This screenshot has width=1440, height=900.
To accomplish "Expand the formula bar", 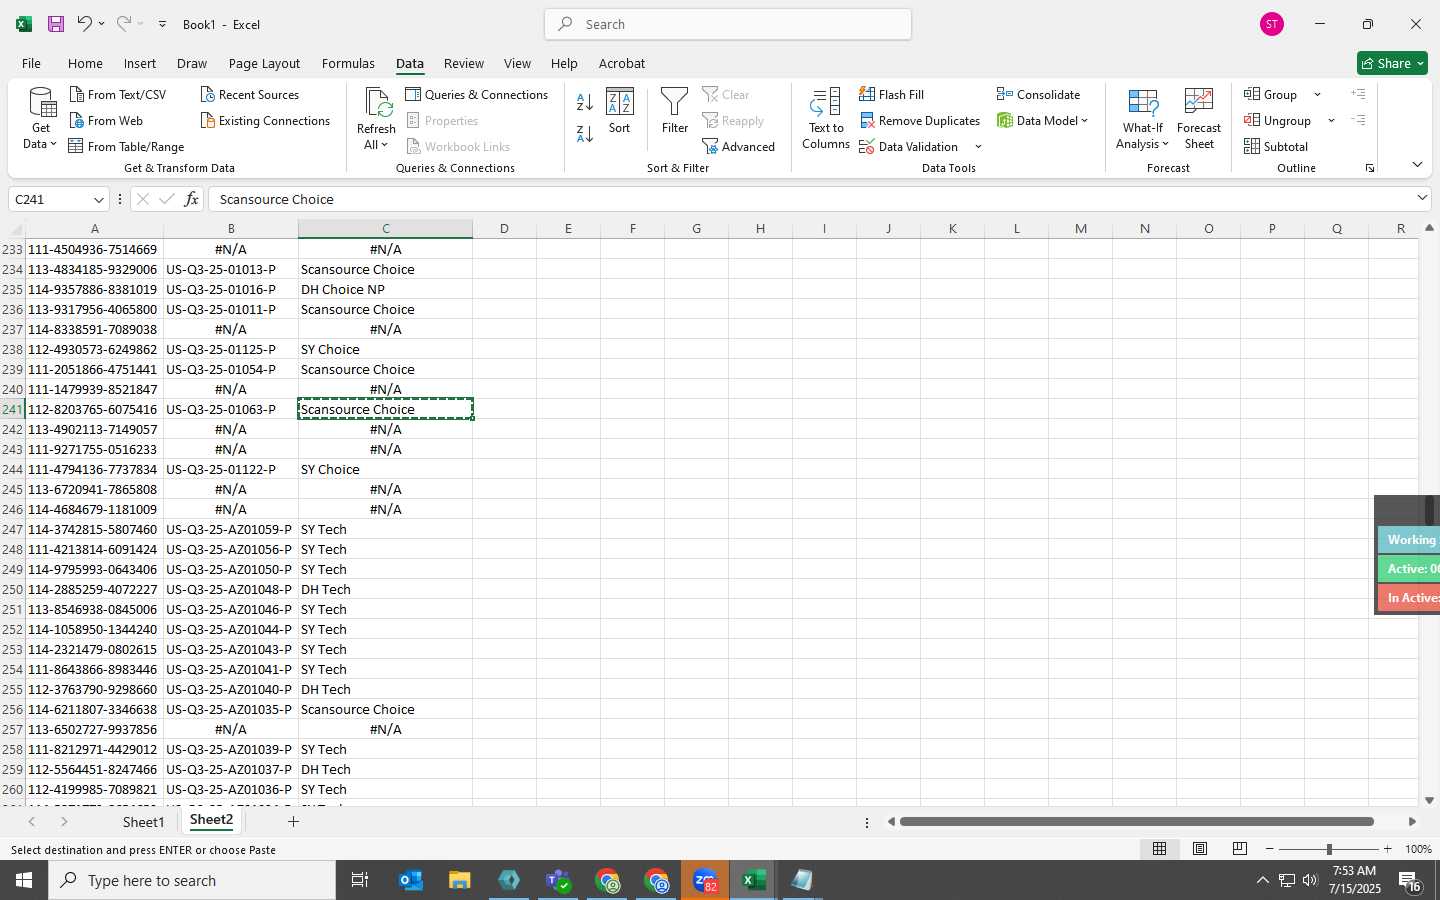I will click(1422, 198).
